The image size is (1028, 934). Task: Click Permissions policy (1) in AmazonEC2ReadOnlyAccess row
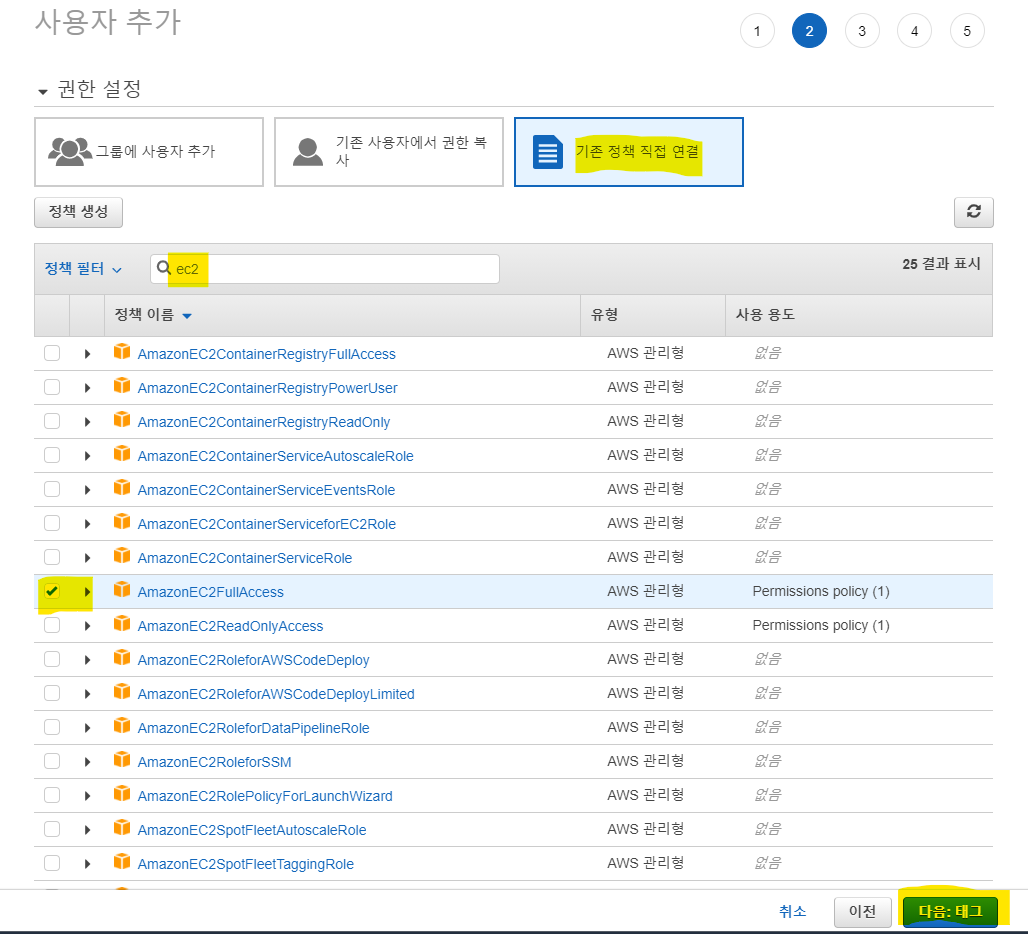coord(821,625)
